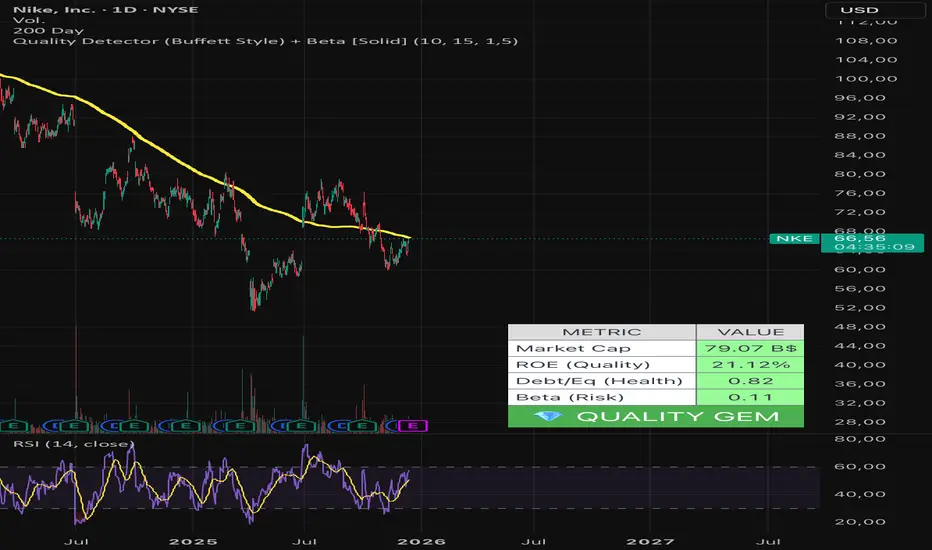Click the 20,00 label on the RSI scale
Image resolution: width=932 pixels, height=550 pixels.
860,521
